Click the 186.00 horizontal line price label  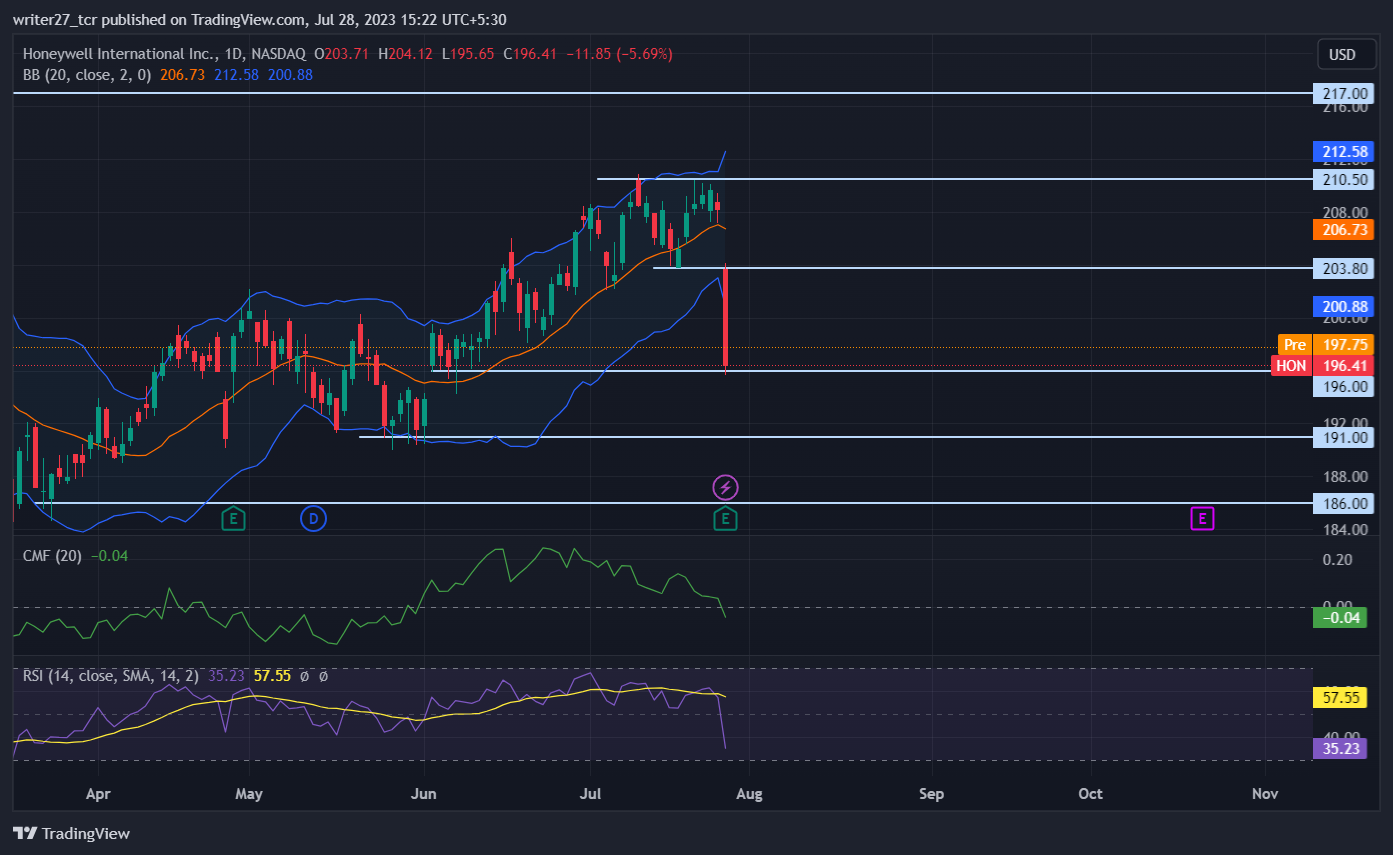pyautogui.click(x=1344, y=503)
